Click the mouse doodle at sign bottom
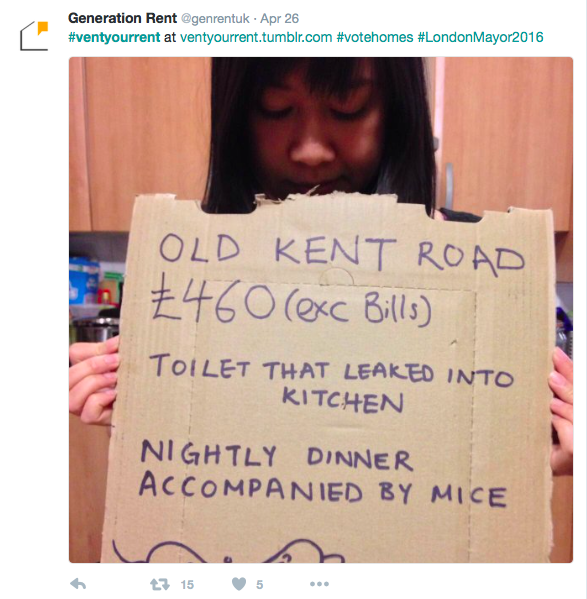Screen dimensions: 587x599 (x=228, y=551)
